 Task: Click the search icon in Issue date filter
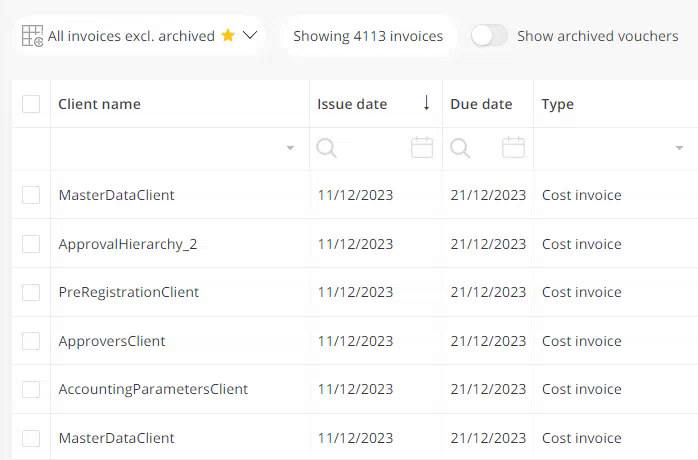click(326, 148)
